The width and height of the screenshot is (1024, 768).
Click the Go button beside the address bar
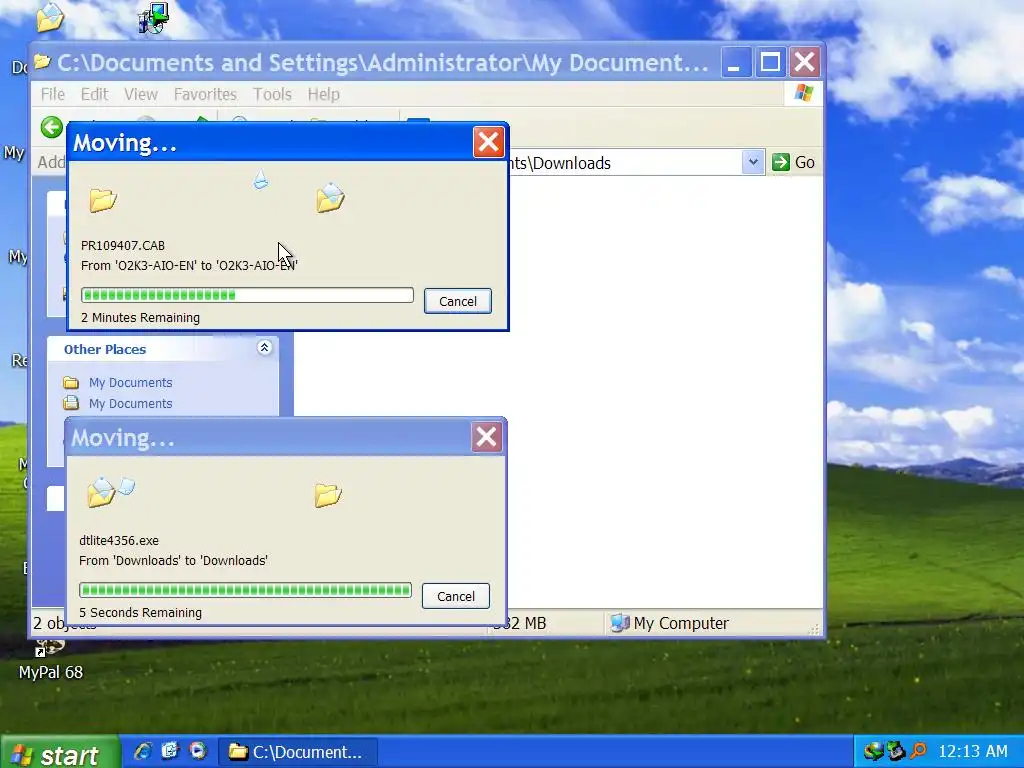(793, 162)
